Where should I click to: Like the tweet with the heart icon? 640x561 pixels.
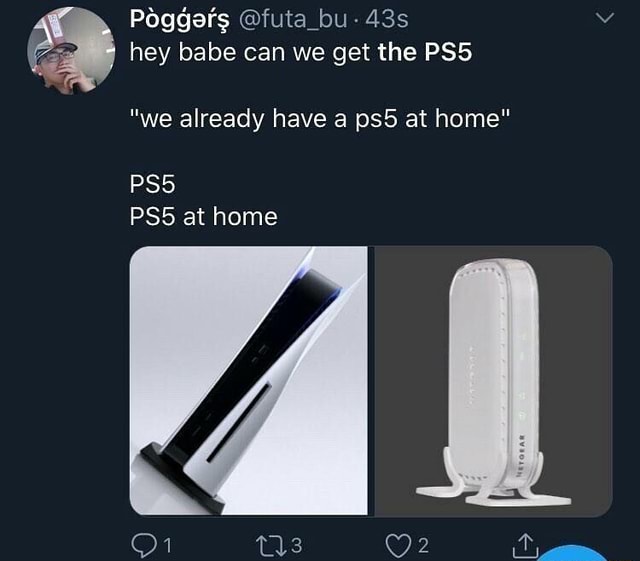[x=398, y=546]
